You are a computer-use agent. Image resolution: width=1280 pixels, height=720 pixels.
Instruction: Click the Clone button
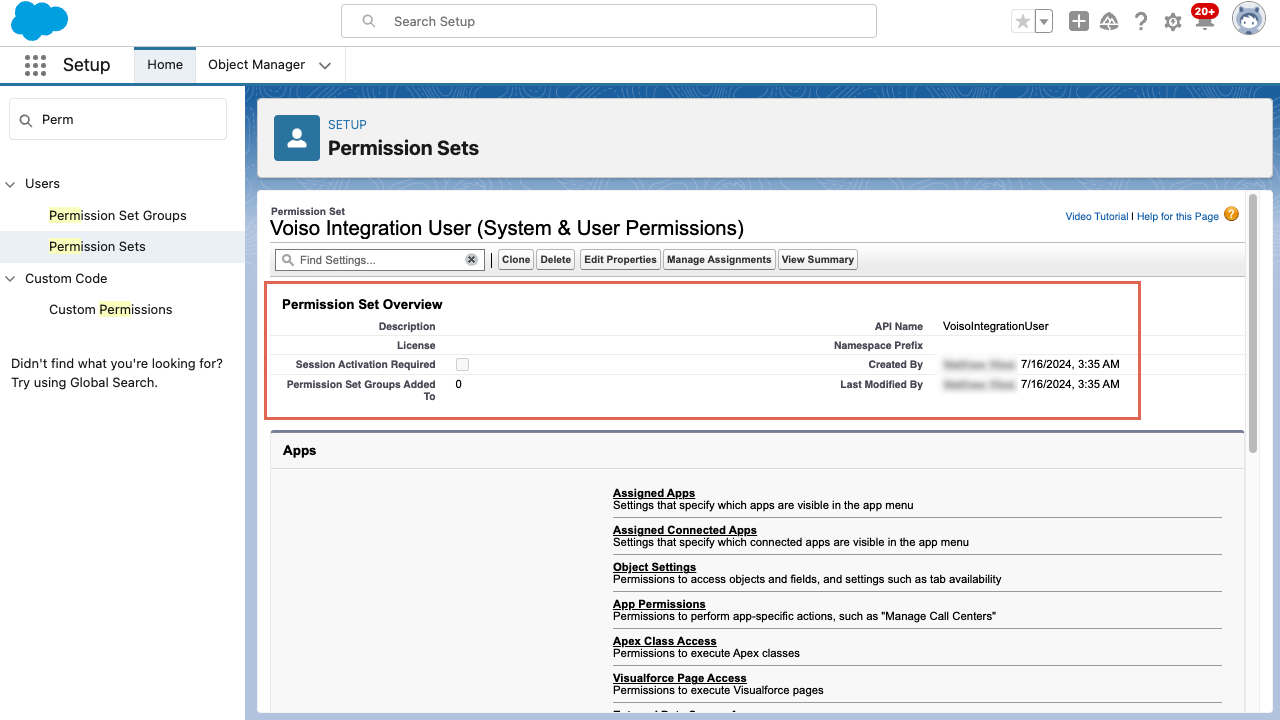[x=516, y=260]
